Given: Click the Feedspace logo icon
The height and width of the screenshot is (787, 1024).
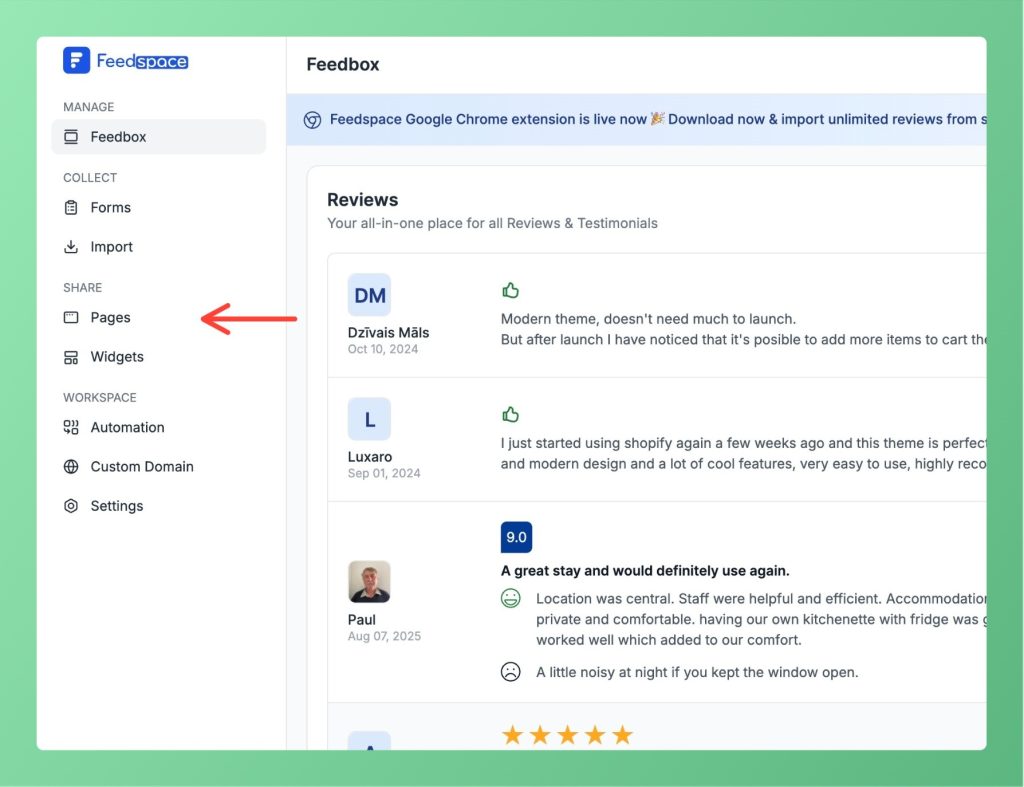Looking at the screenshot, I should (x=76, y=61).
